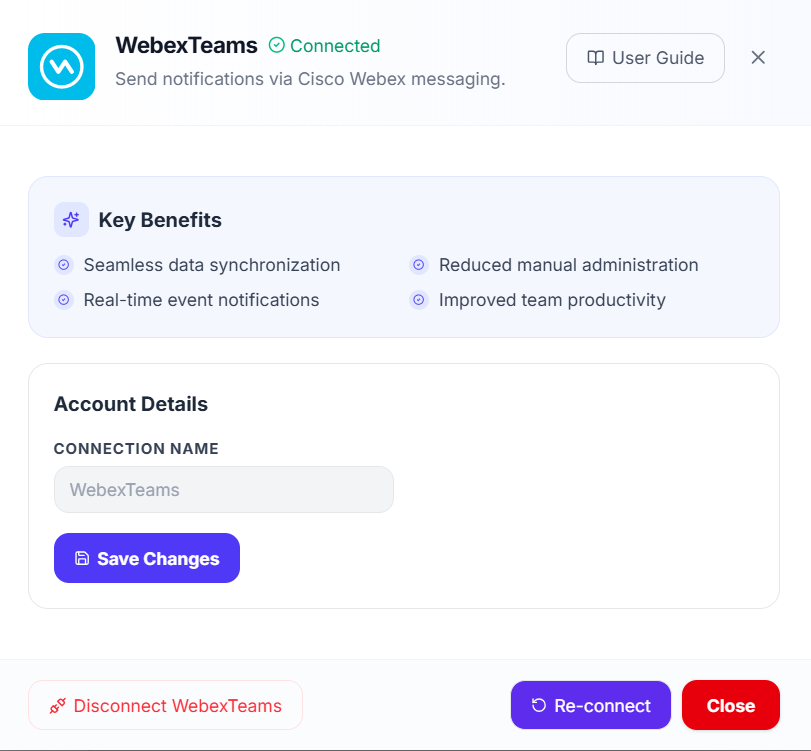Click the green Connected check icon

click(x=277, y=46)
